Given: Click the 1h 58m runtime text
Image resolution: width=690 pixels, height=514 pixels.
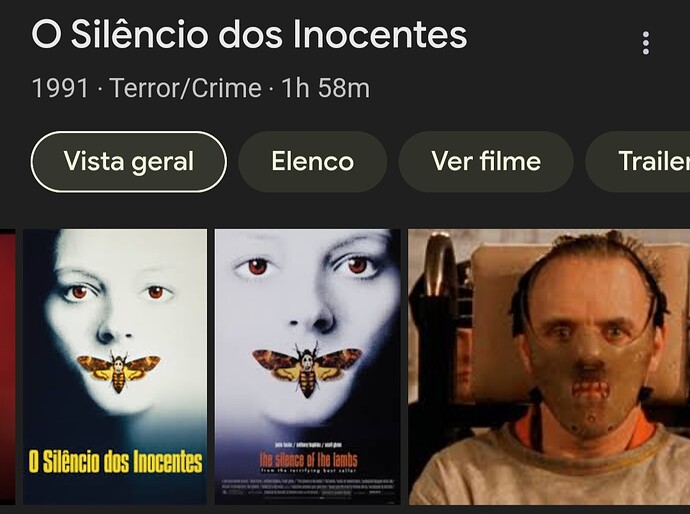Looking at the screenshot, I should 326,88.
